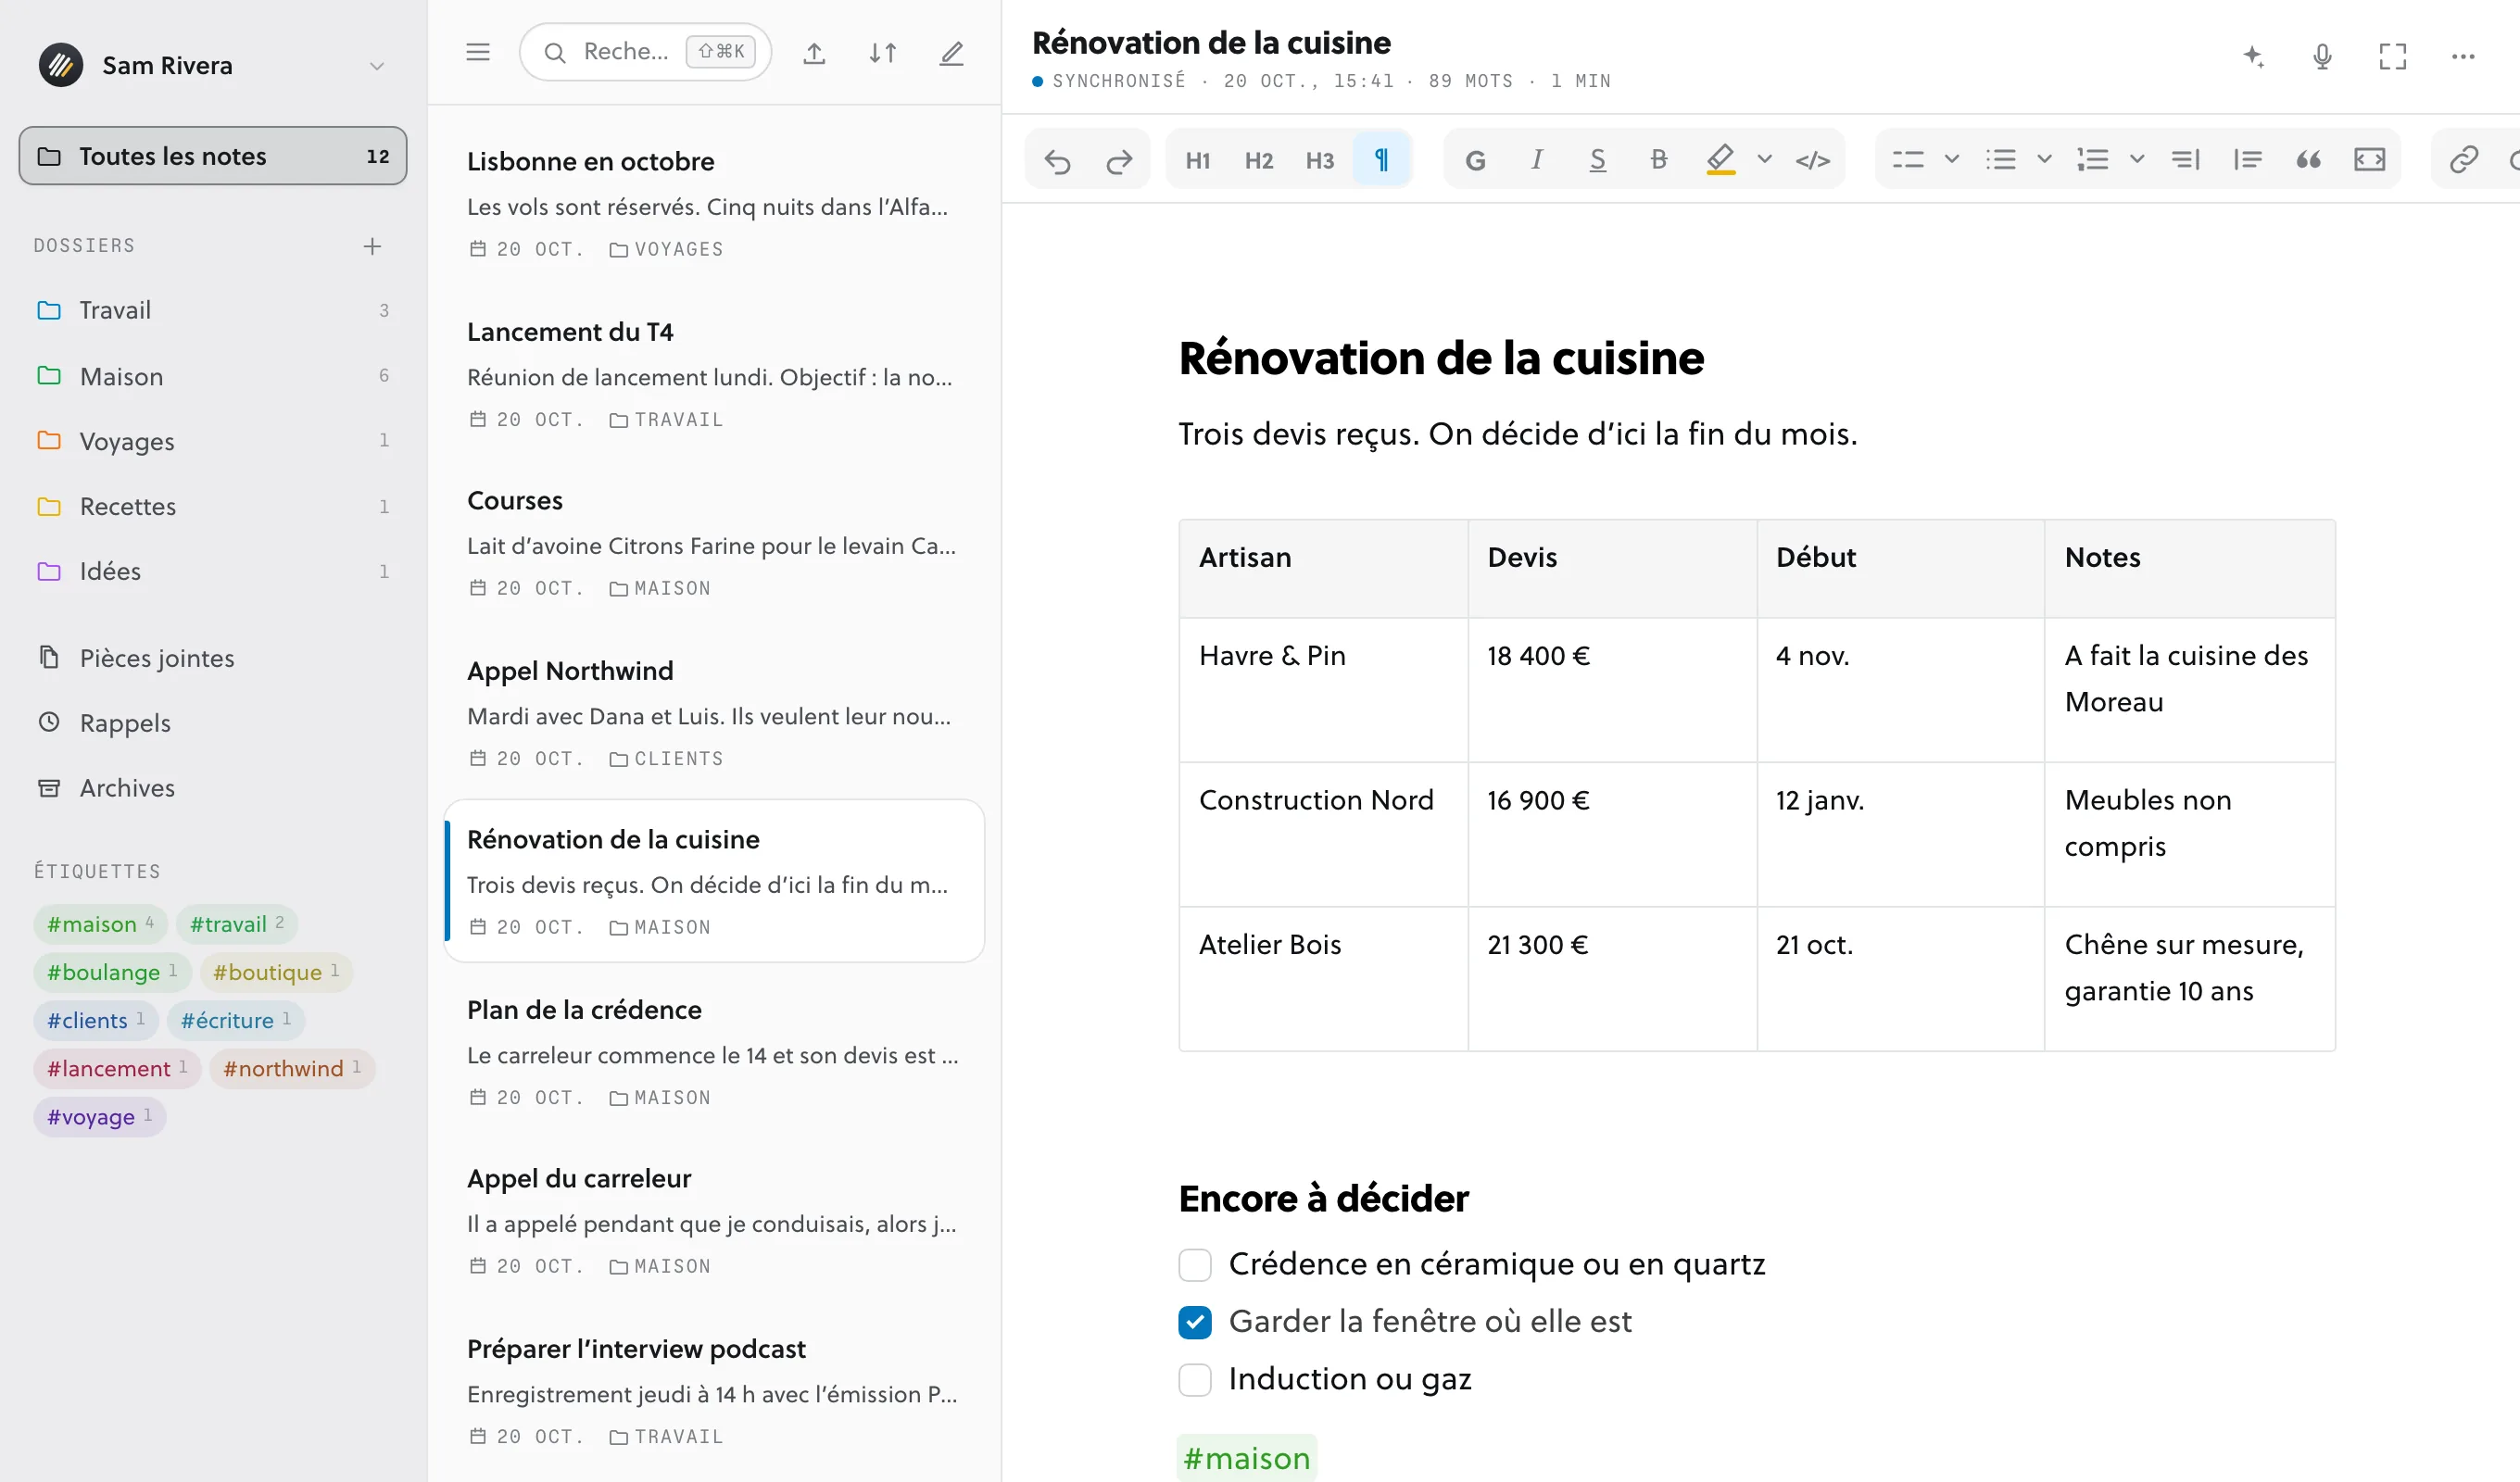This screenshot has width=2520, height=1482.
Task: Change note sort order
Action: click(883, 53)
